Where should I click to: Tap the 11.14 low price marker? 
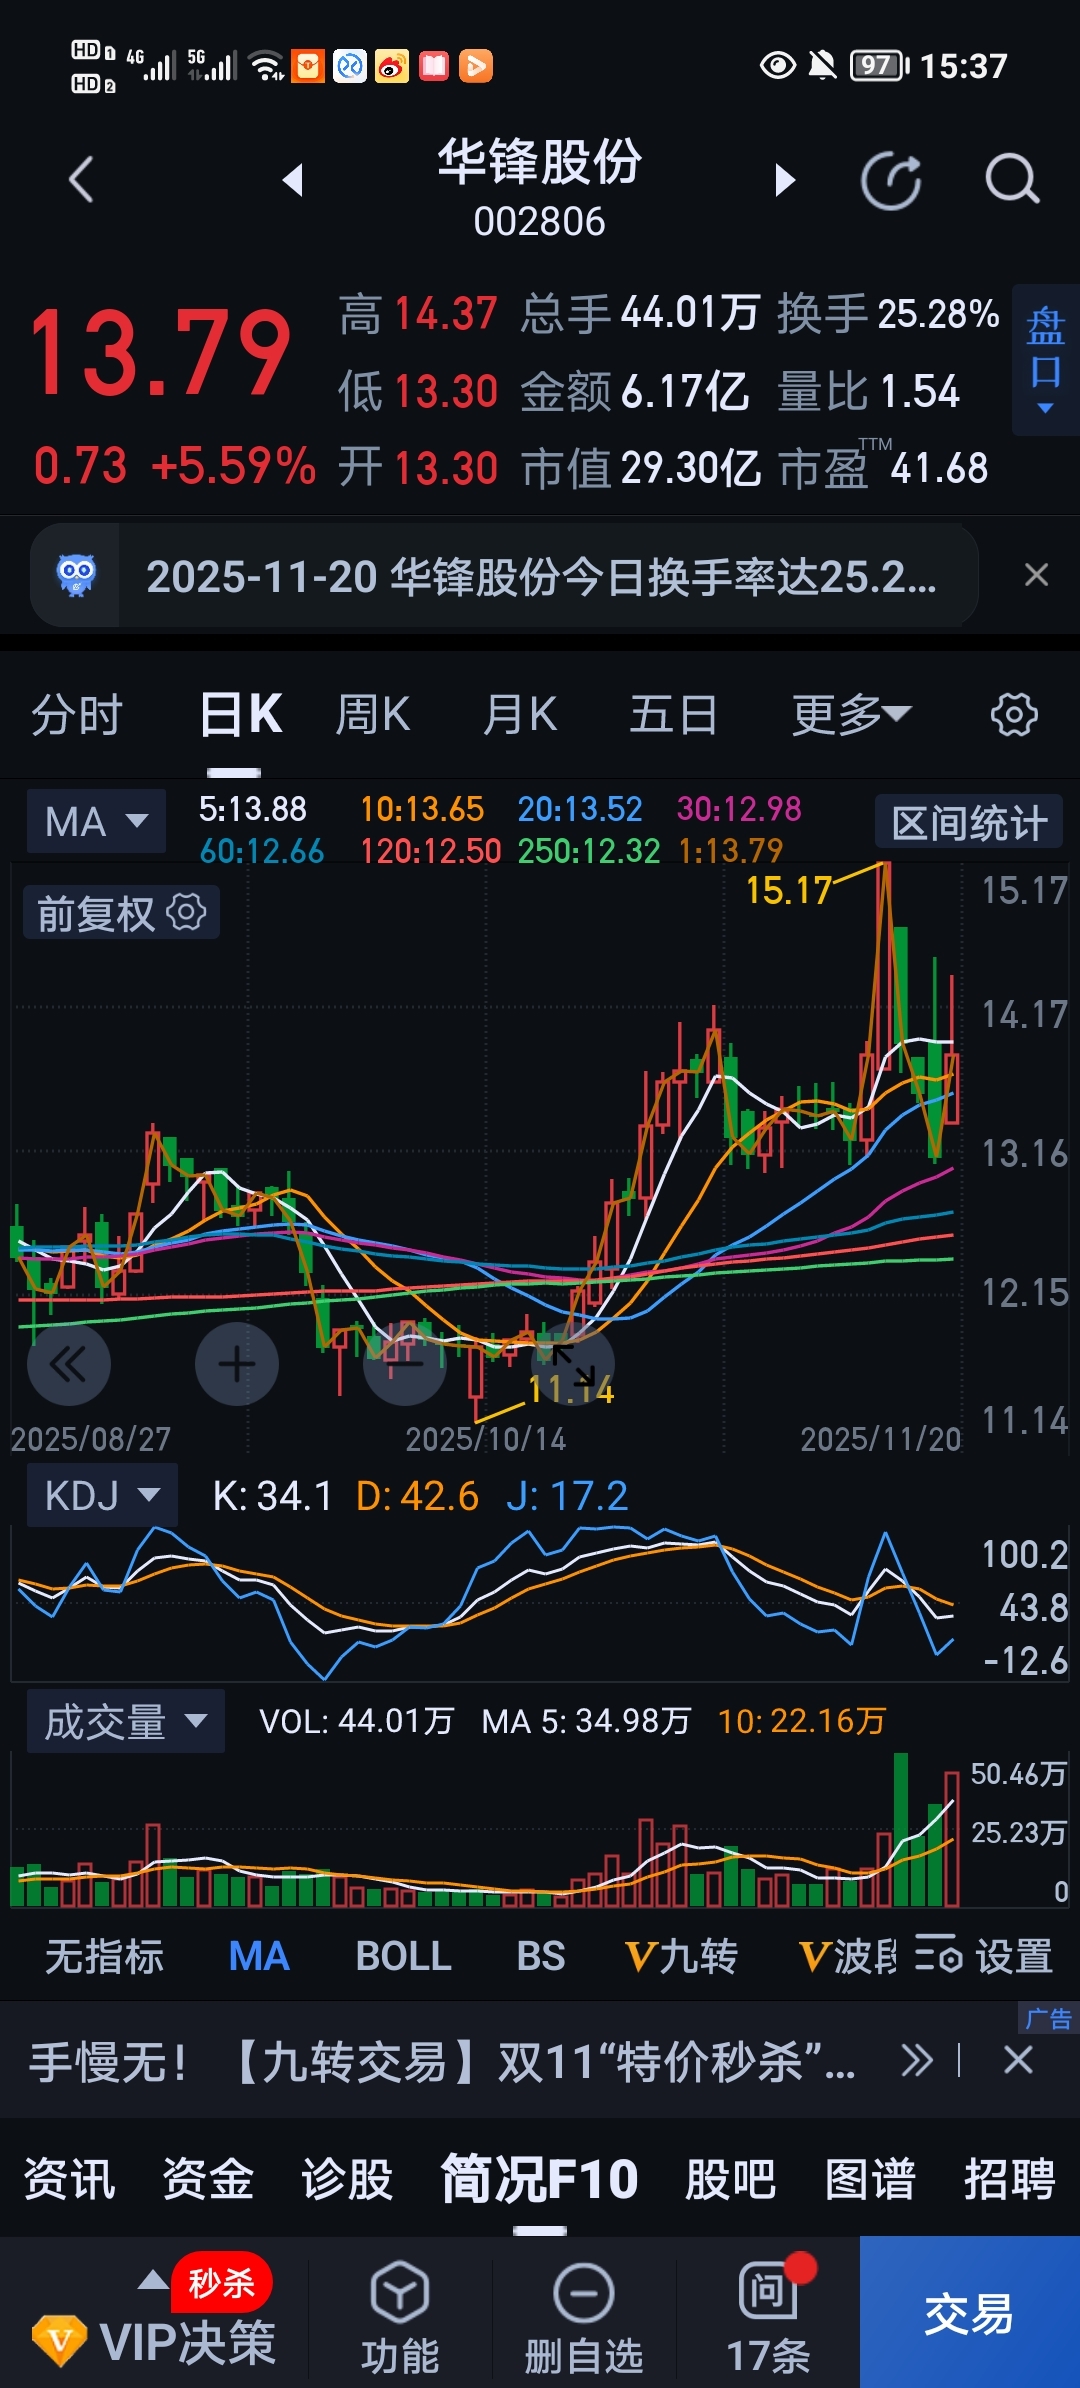(571, 1389)
